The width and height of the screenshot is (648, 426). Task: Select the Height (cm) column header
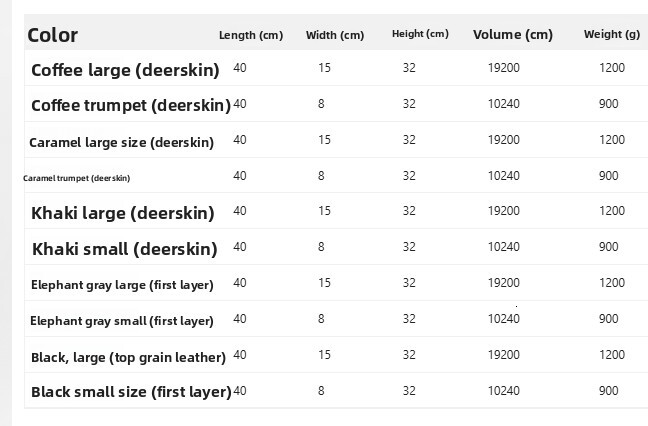point(420,34)
